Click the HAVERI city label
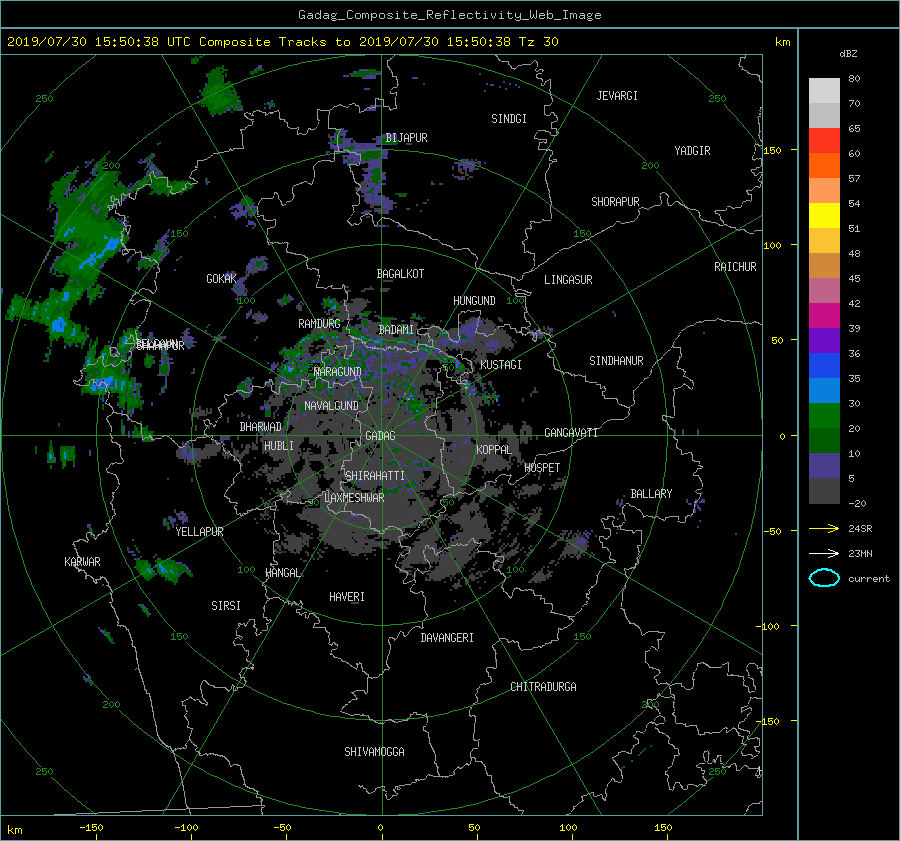The width and height of the screenshot is (900, 841). pyautogui.click(x=347, y=596)
